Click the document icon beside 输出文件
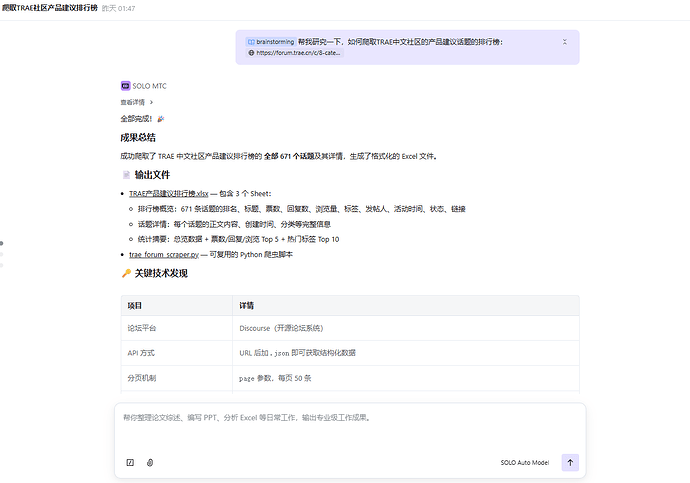The height and width of the screenshot is (483, 690). (x=126, y=175)
